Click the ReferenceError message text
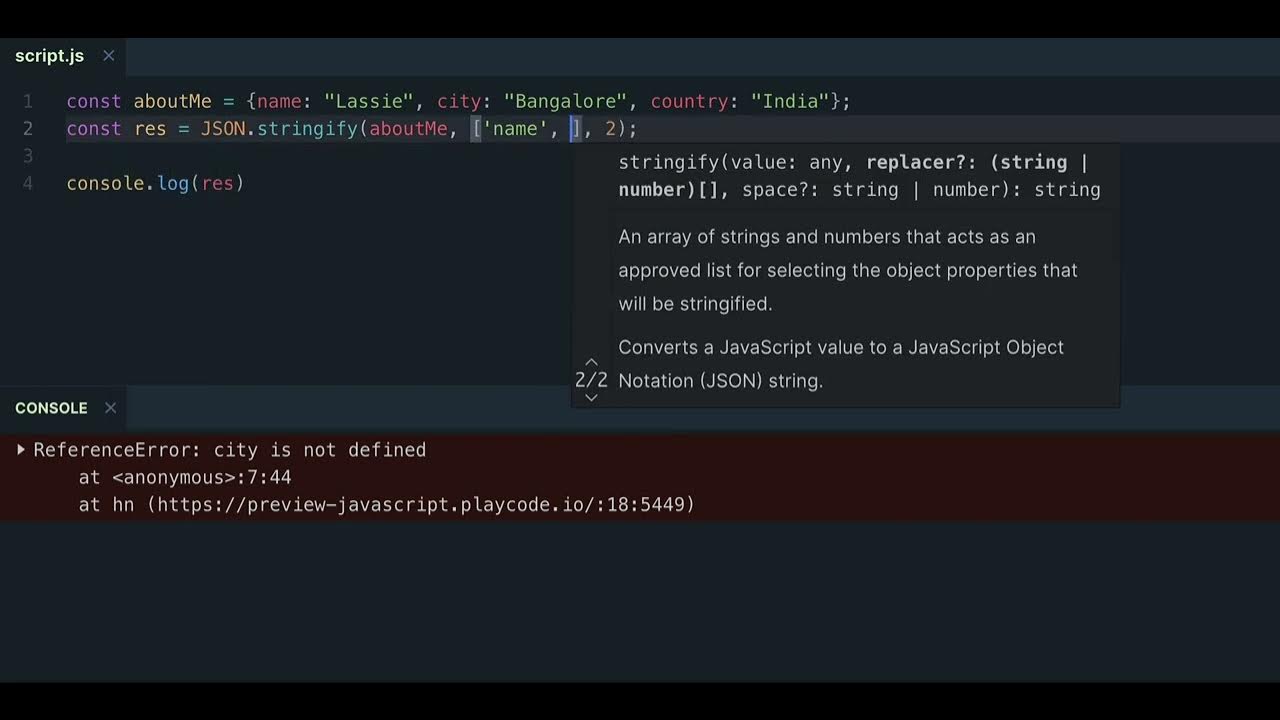This screenshot has width=1280, height=720. coord(230,450)
